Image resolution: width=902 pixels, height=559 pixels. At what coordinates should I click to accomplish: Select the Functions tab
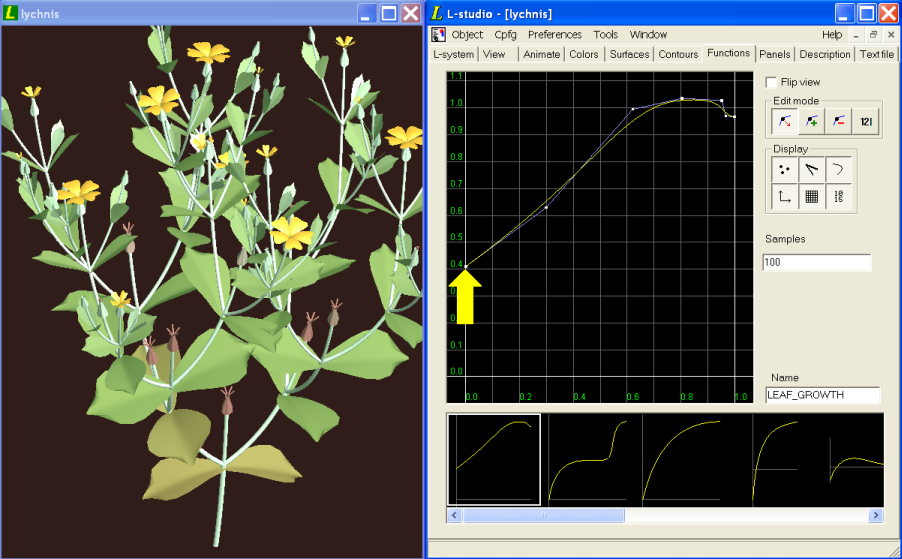728,53
